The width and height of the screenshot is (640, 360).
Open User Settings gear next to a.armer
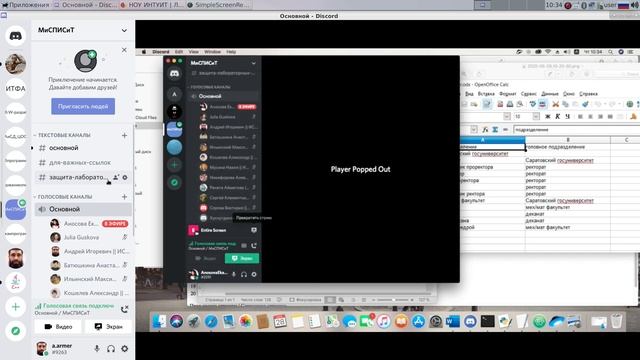point(124,349)
